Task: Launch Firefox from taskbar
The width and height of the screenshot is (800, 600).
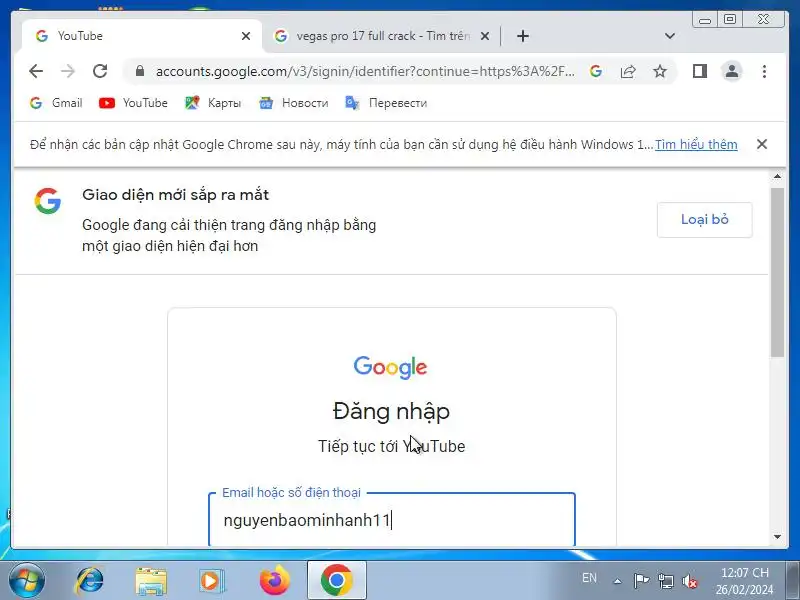Action: point(274,581)
